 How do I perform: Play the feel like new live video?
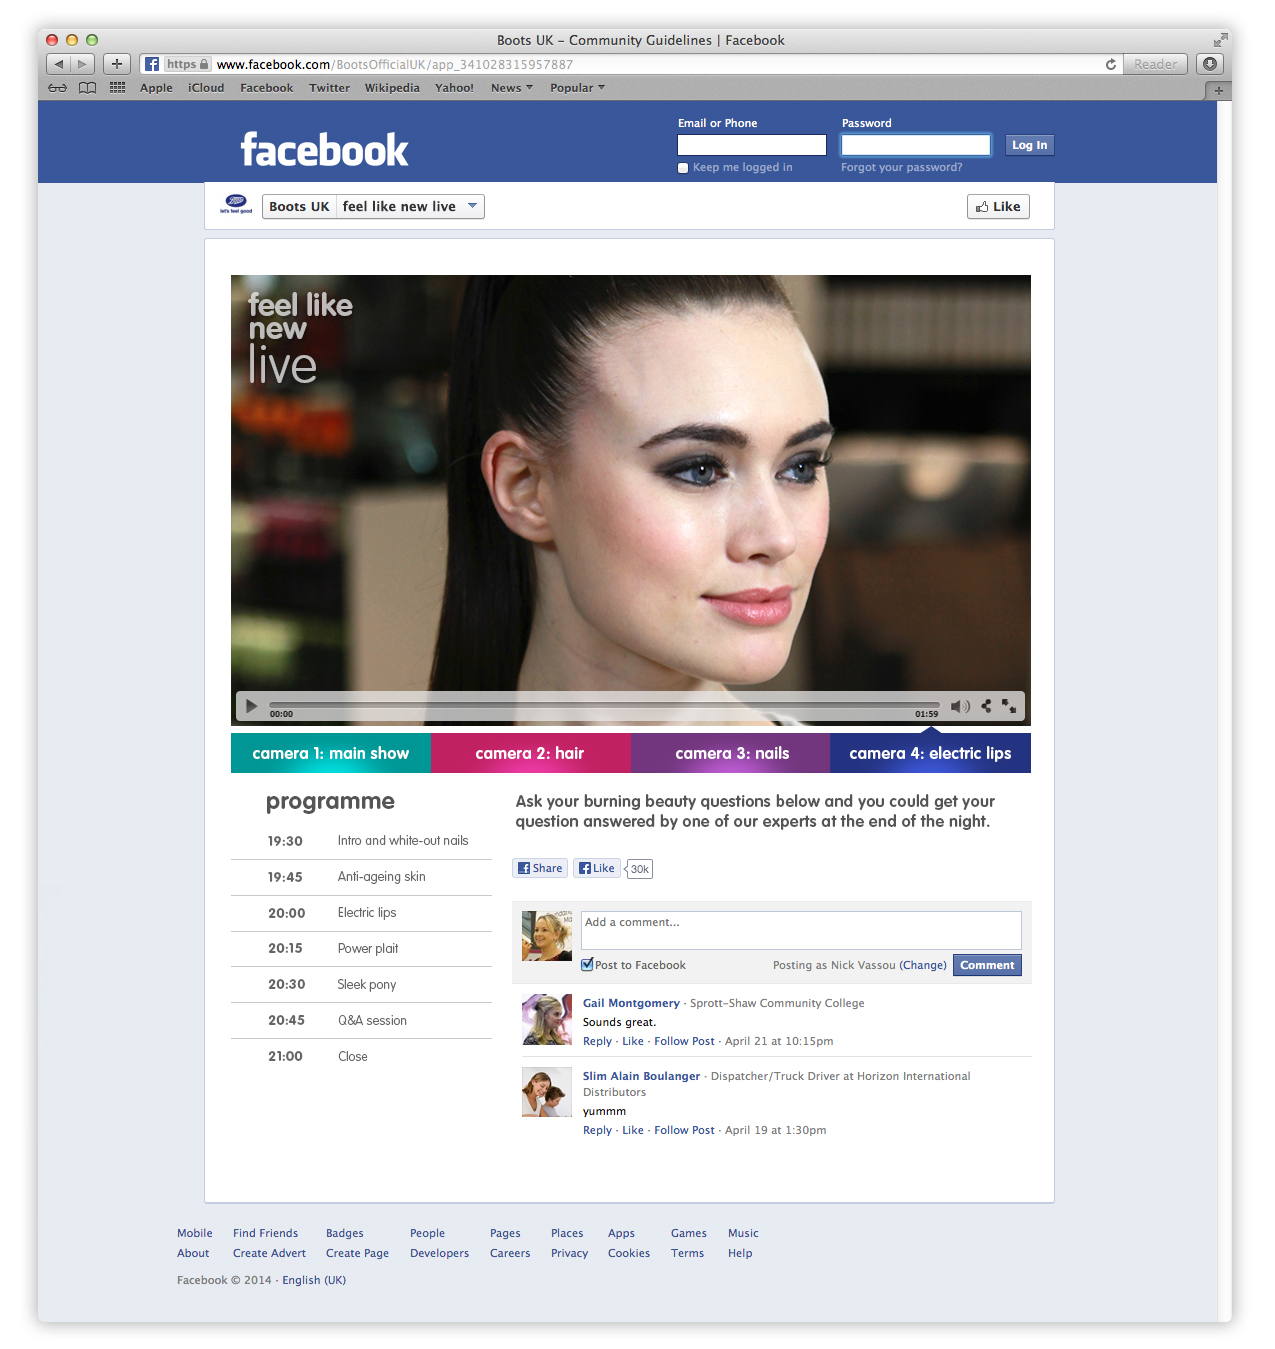(251, 706)
